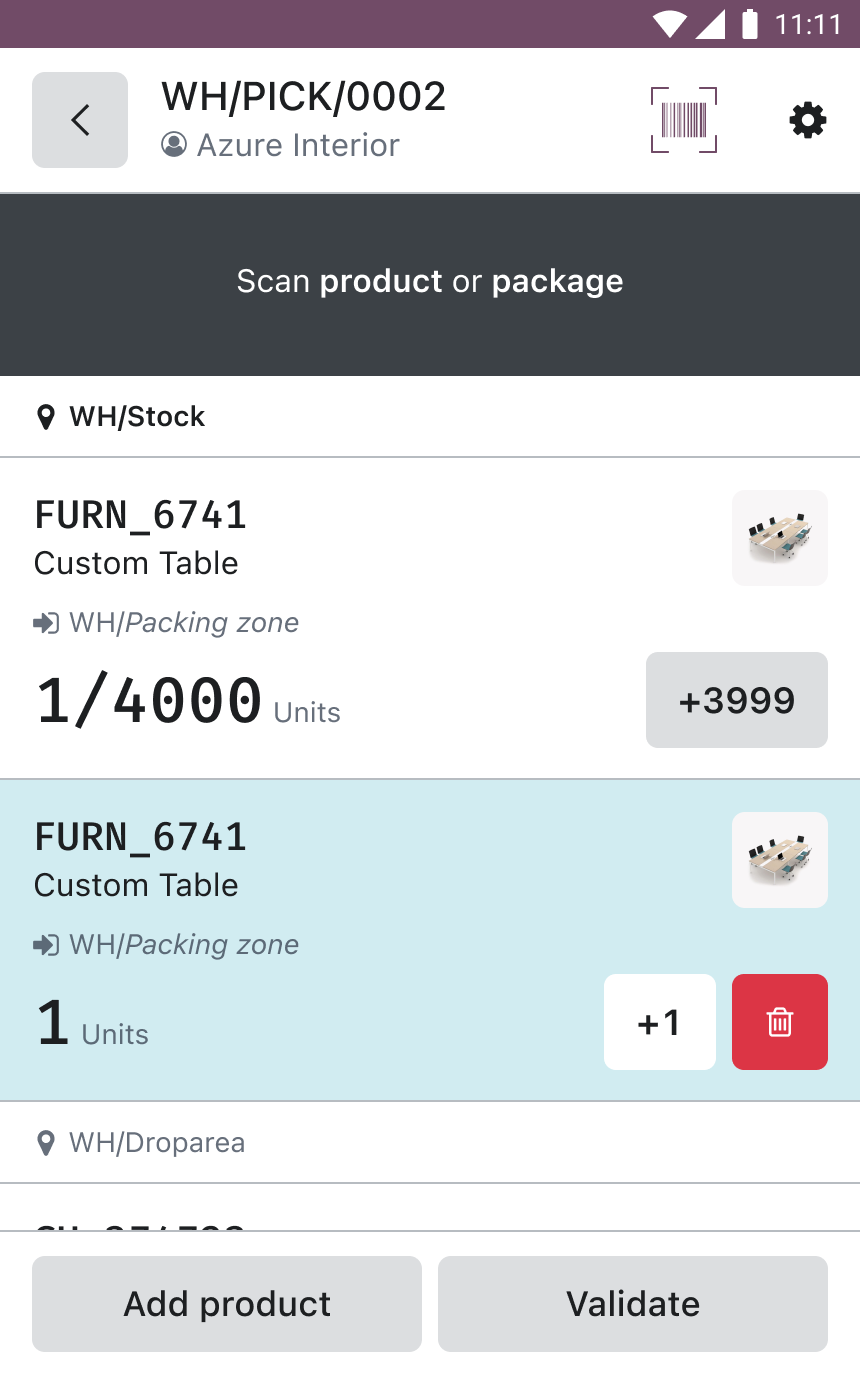Go back with the chevron arrow
The image size is (860, 1376).
tap(79, 119)
